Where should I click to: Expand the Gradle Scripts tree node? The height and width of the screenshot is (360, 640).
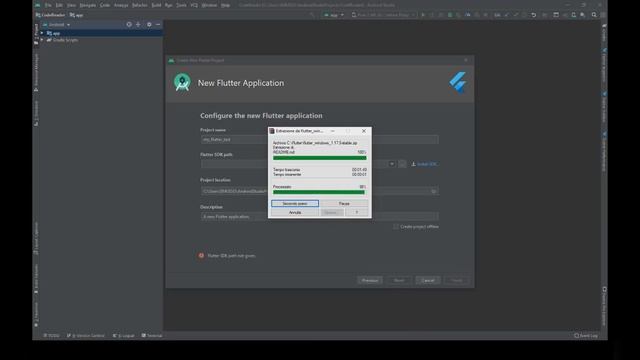[x=42, y=40]
